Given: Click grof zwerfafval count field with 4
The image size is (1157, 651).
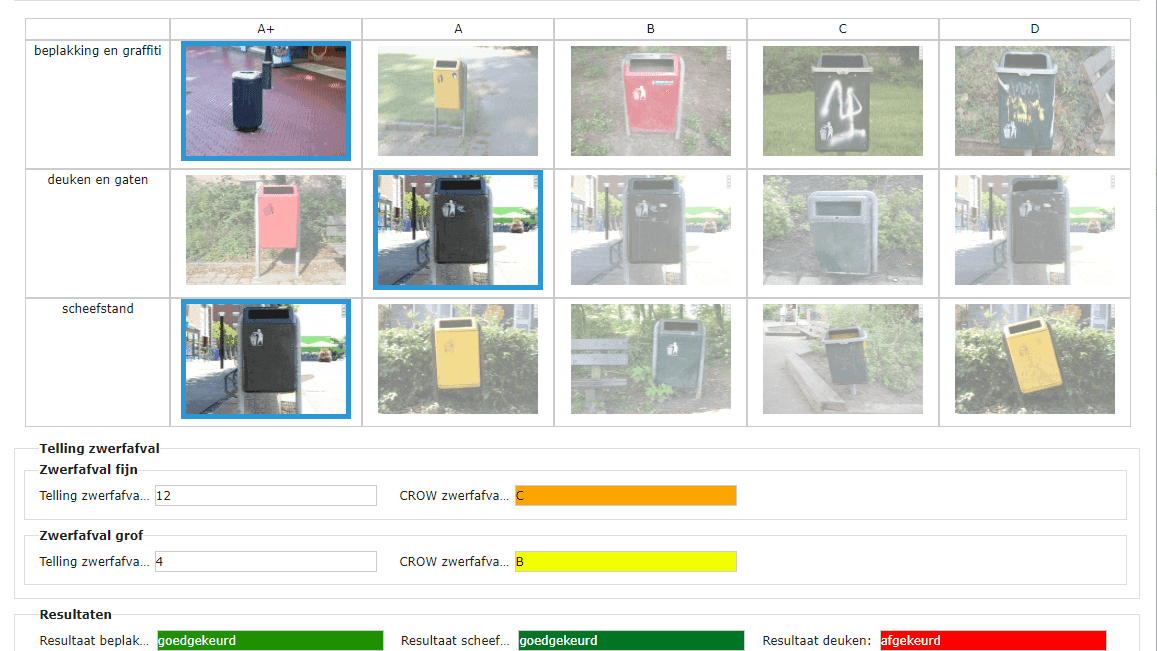Looking at the screenshot, I should (x=266, y=562).
